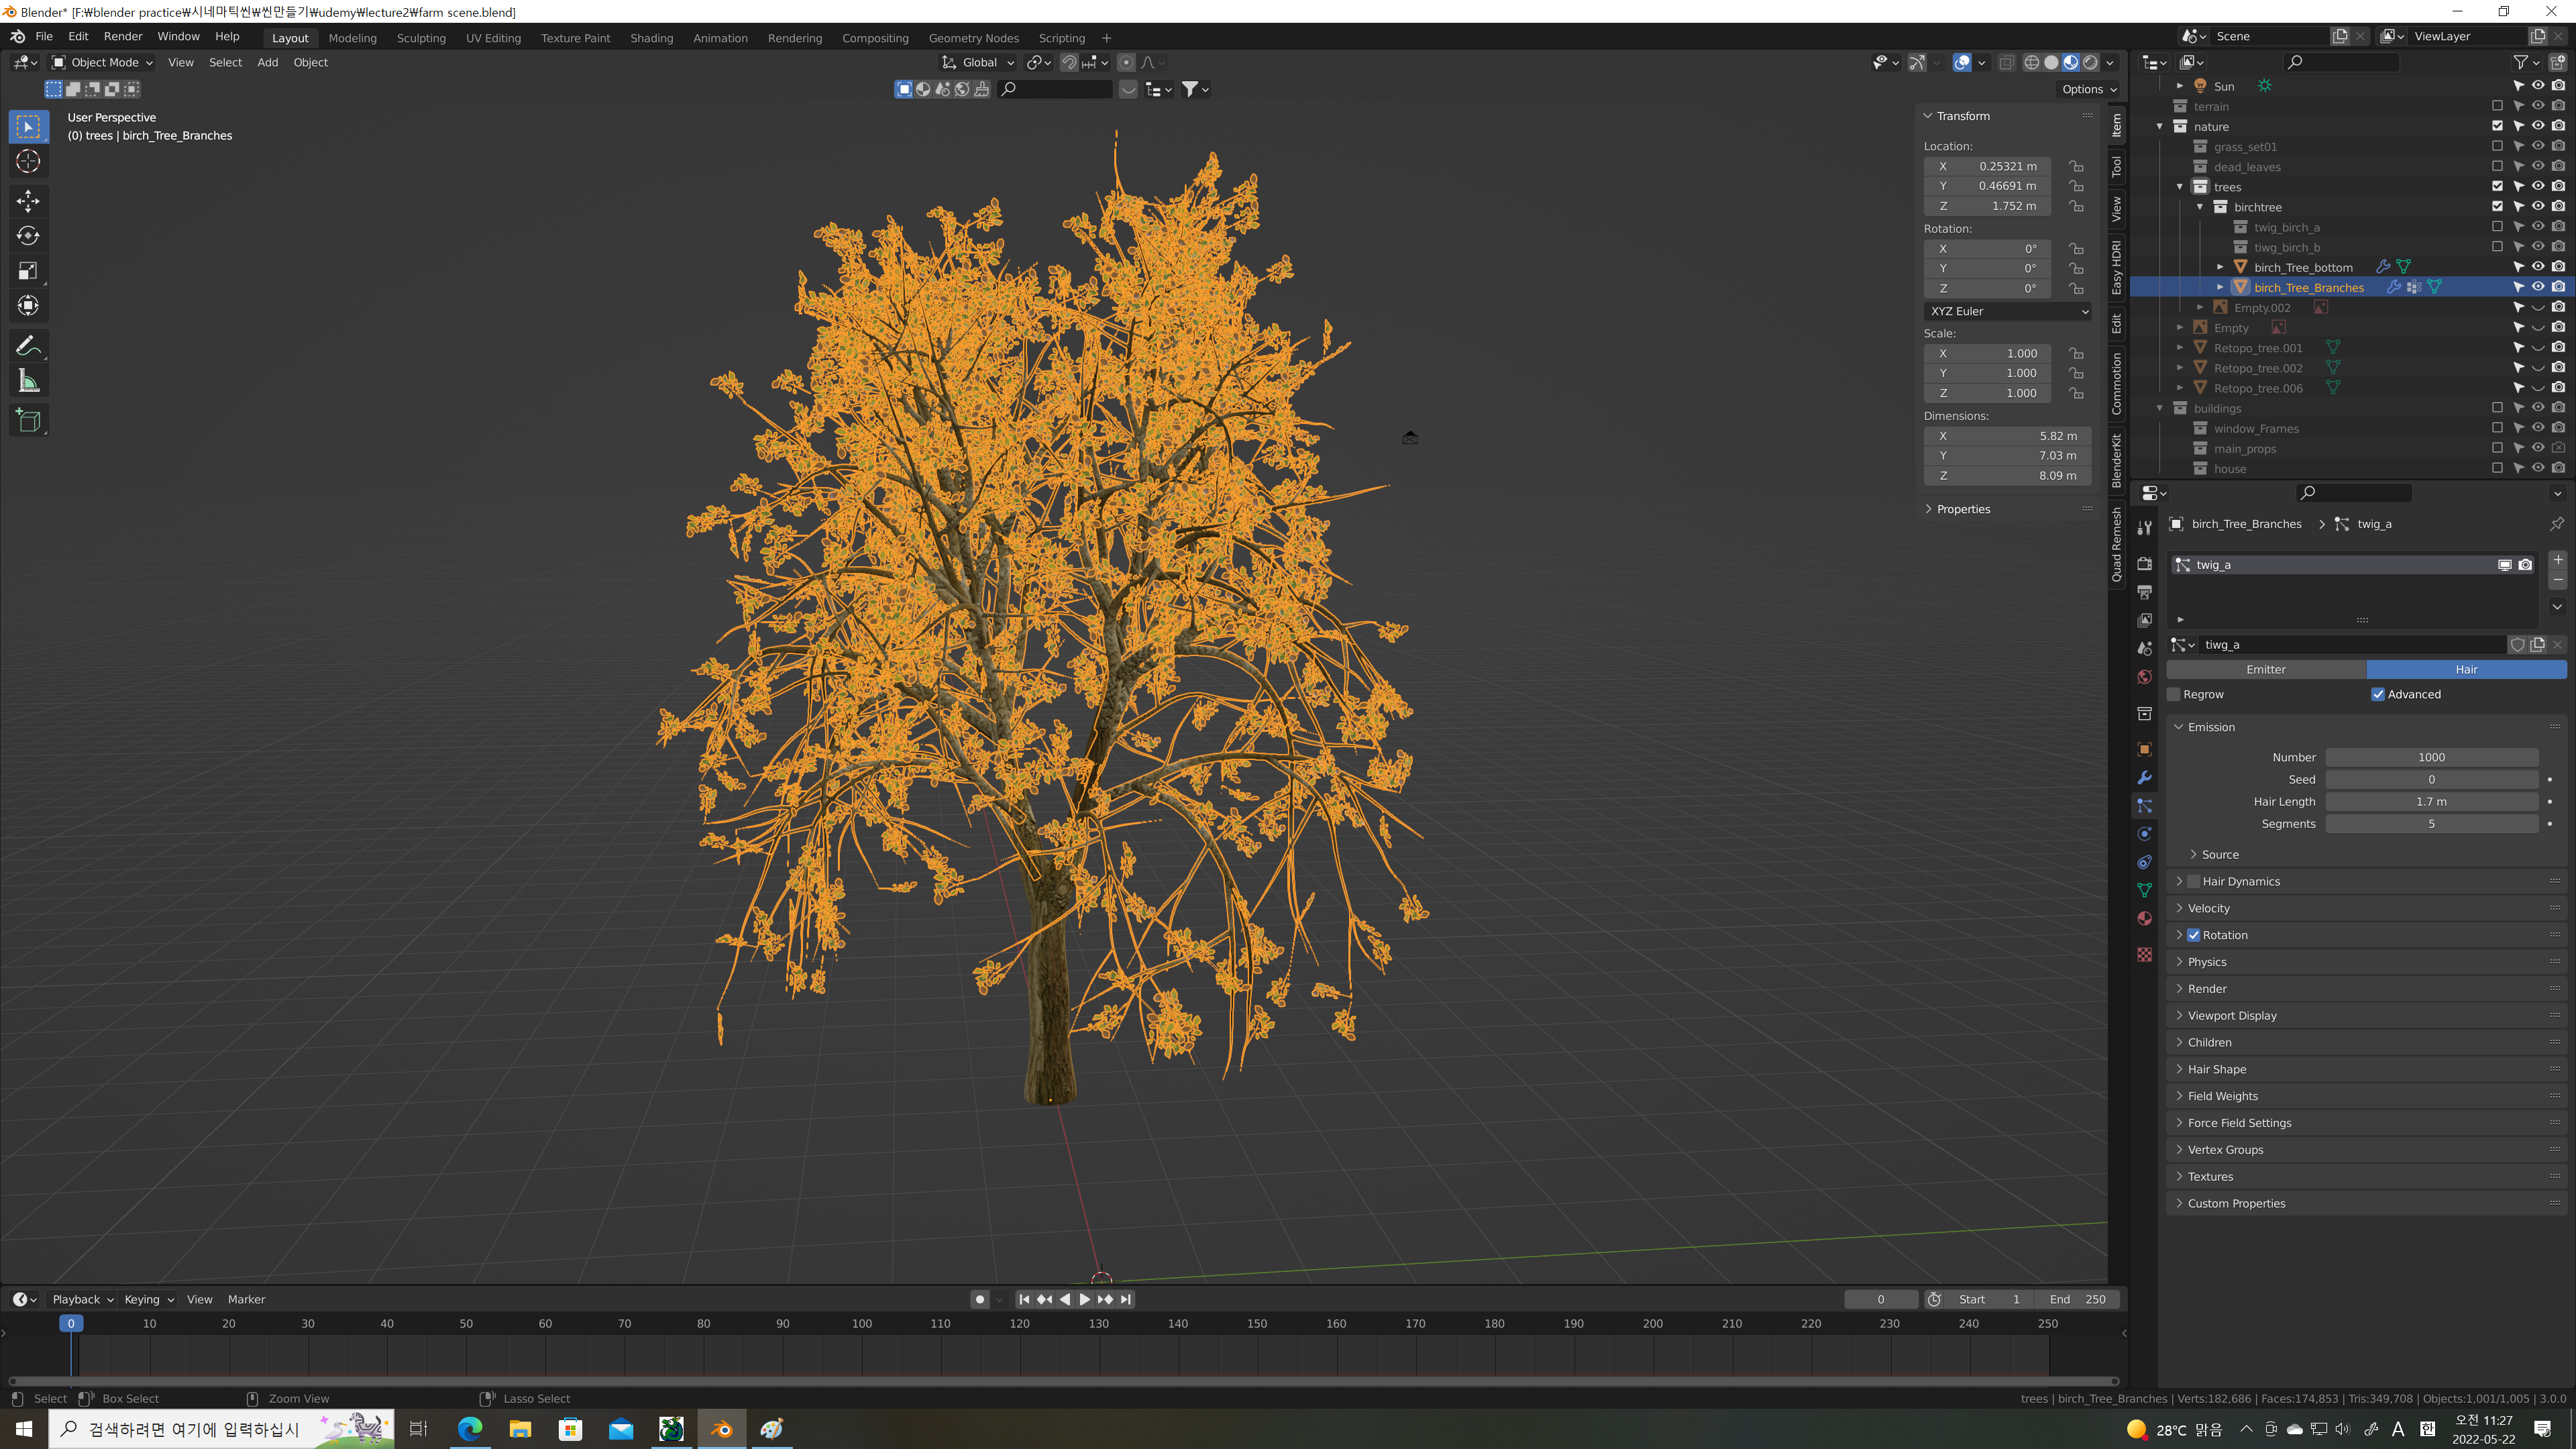Hide birch_Tree_bottom with its eye icon

[x=2538, y=267]
